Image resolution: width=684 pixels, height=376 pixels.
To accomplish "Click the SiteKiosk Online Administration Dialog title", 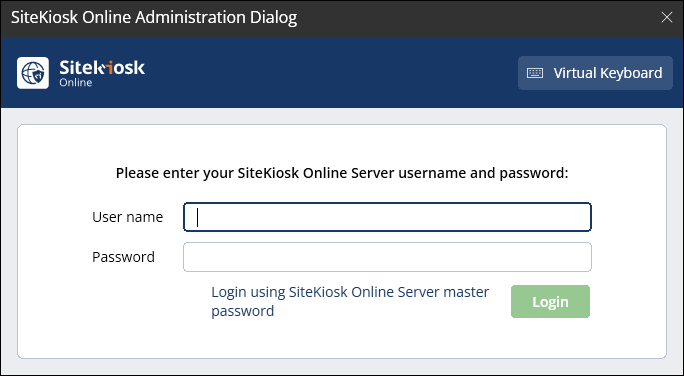I will [154, 17].
